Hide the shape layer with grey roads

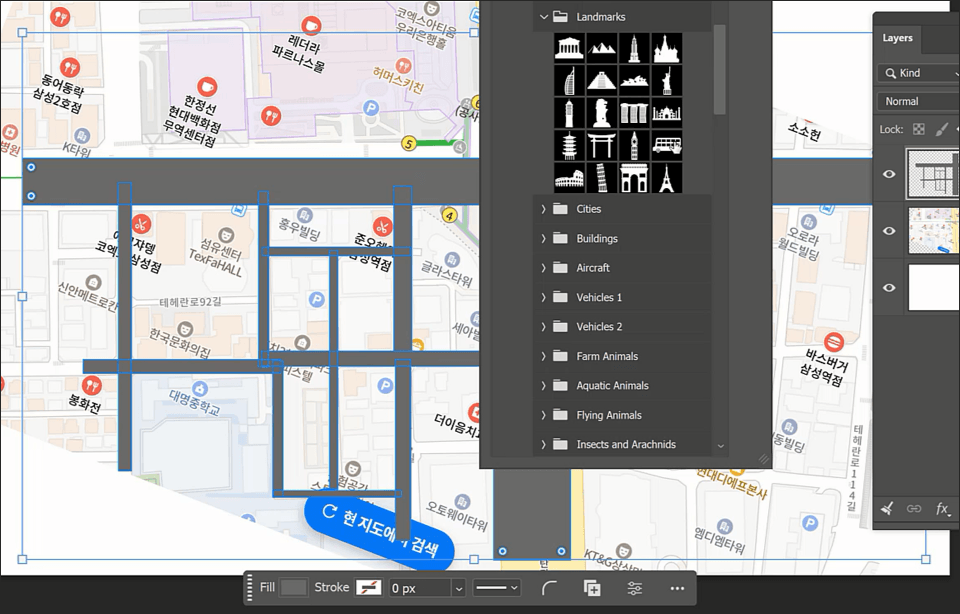click(x=889, y=174)
